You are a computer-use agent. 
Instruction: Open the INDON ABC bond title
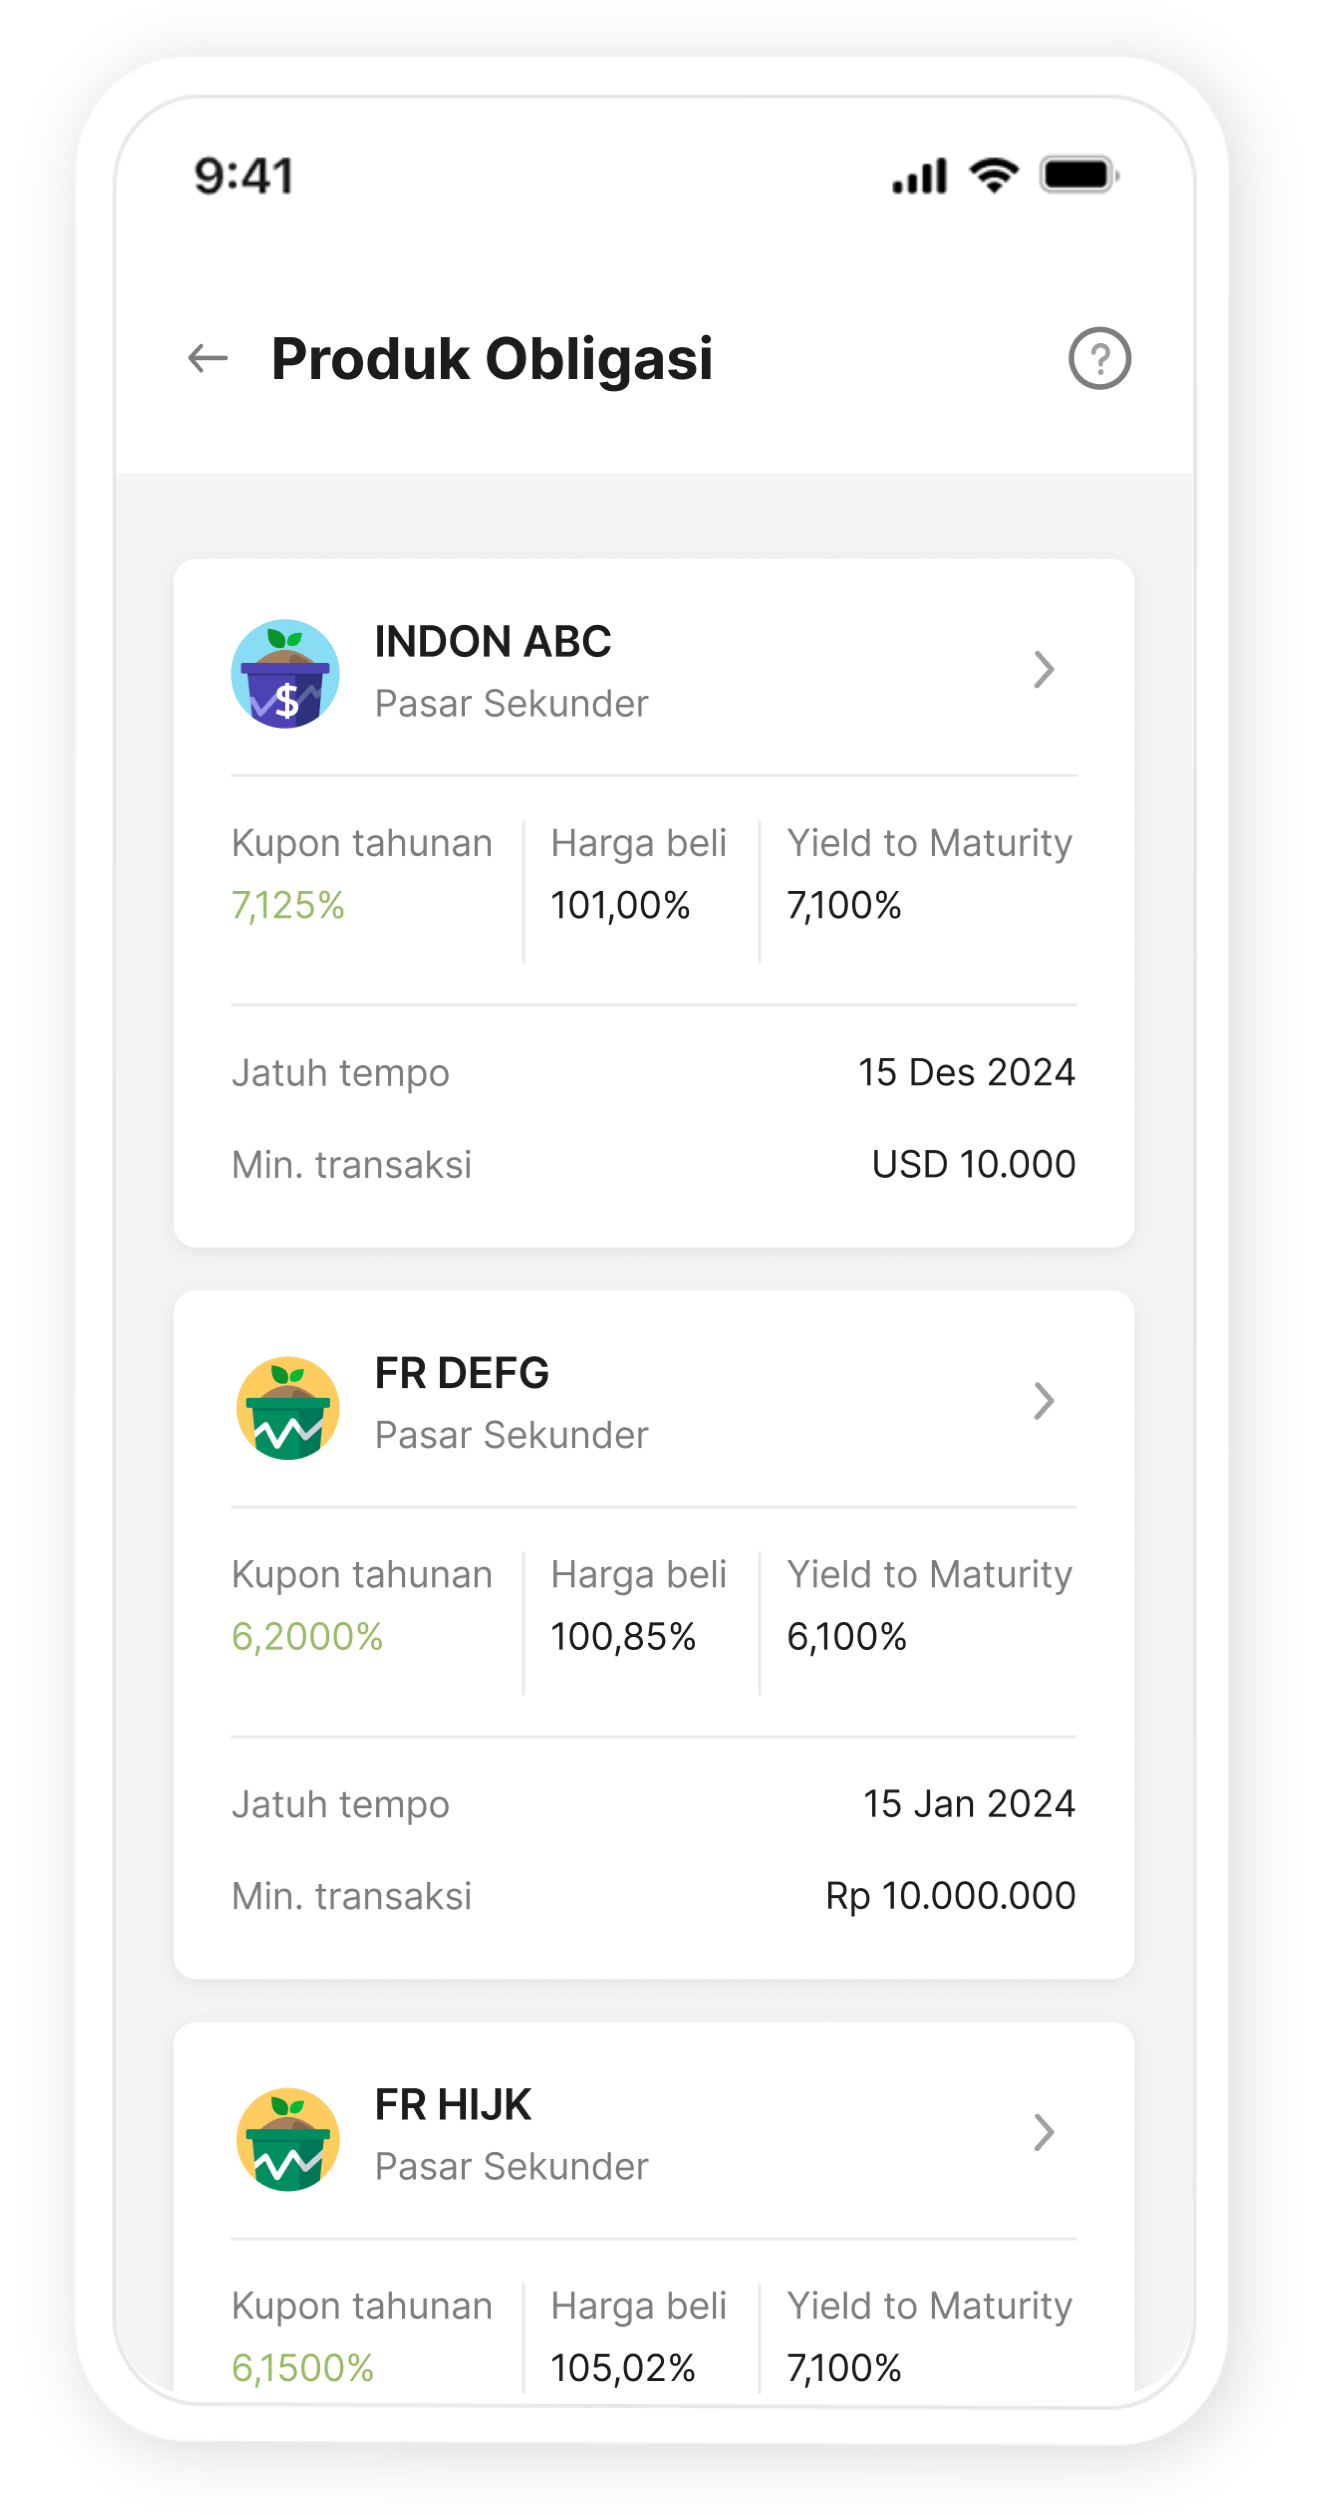tap(492, 642)
